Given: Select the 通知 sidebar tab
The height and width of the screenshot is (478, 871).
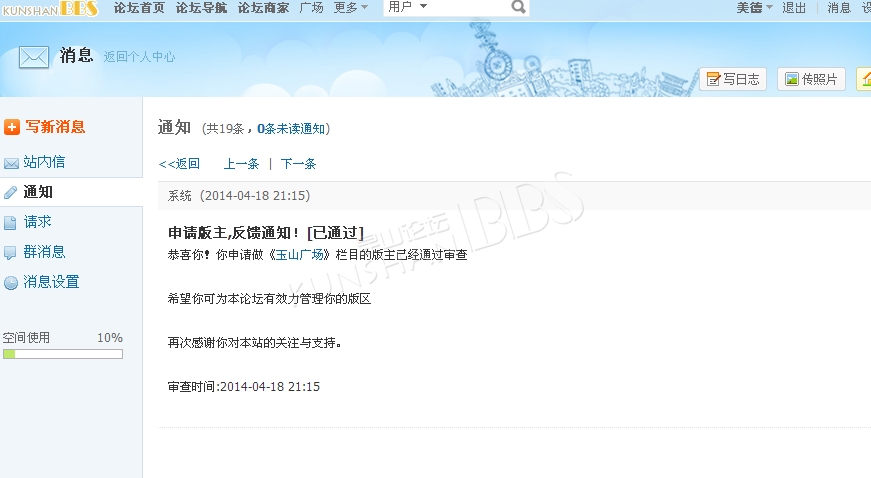Looking at the screenshot, I should tap(38, 192).
